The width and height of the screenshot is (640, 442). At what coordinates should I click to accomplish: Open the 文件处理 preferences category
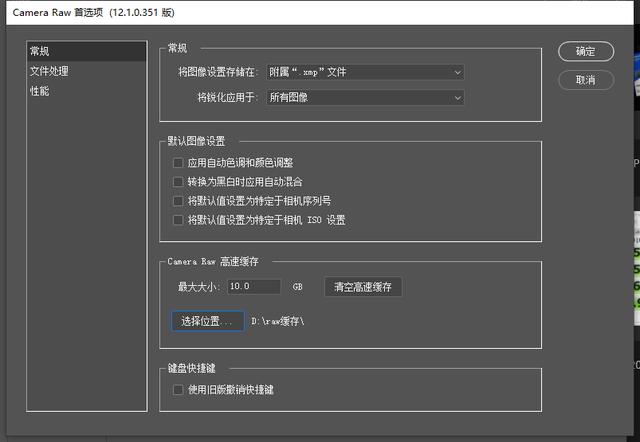click(86, 71)
